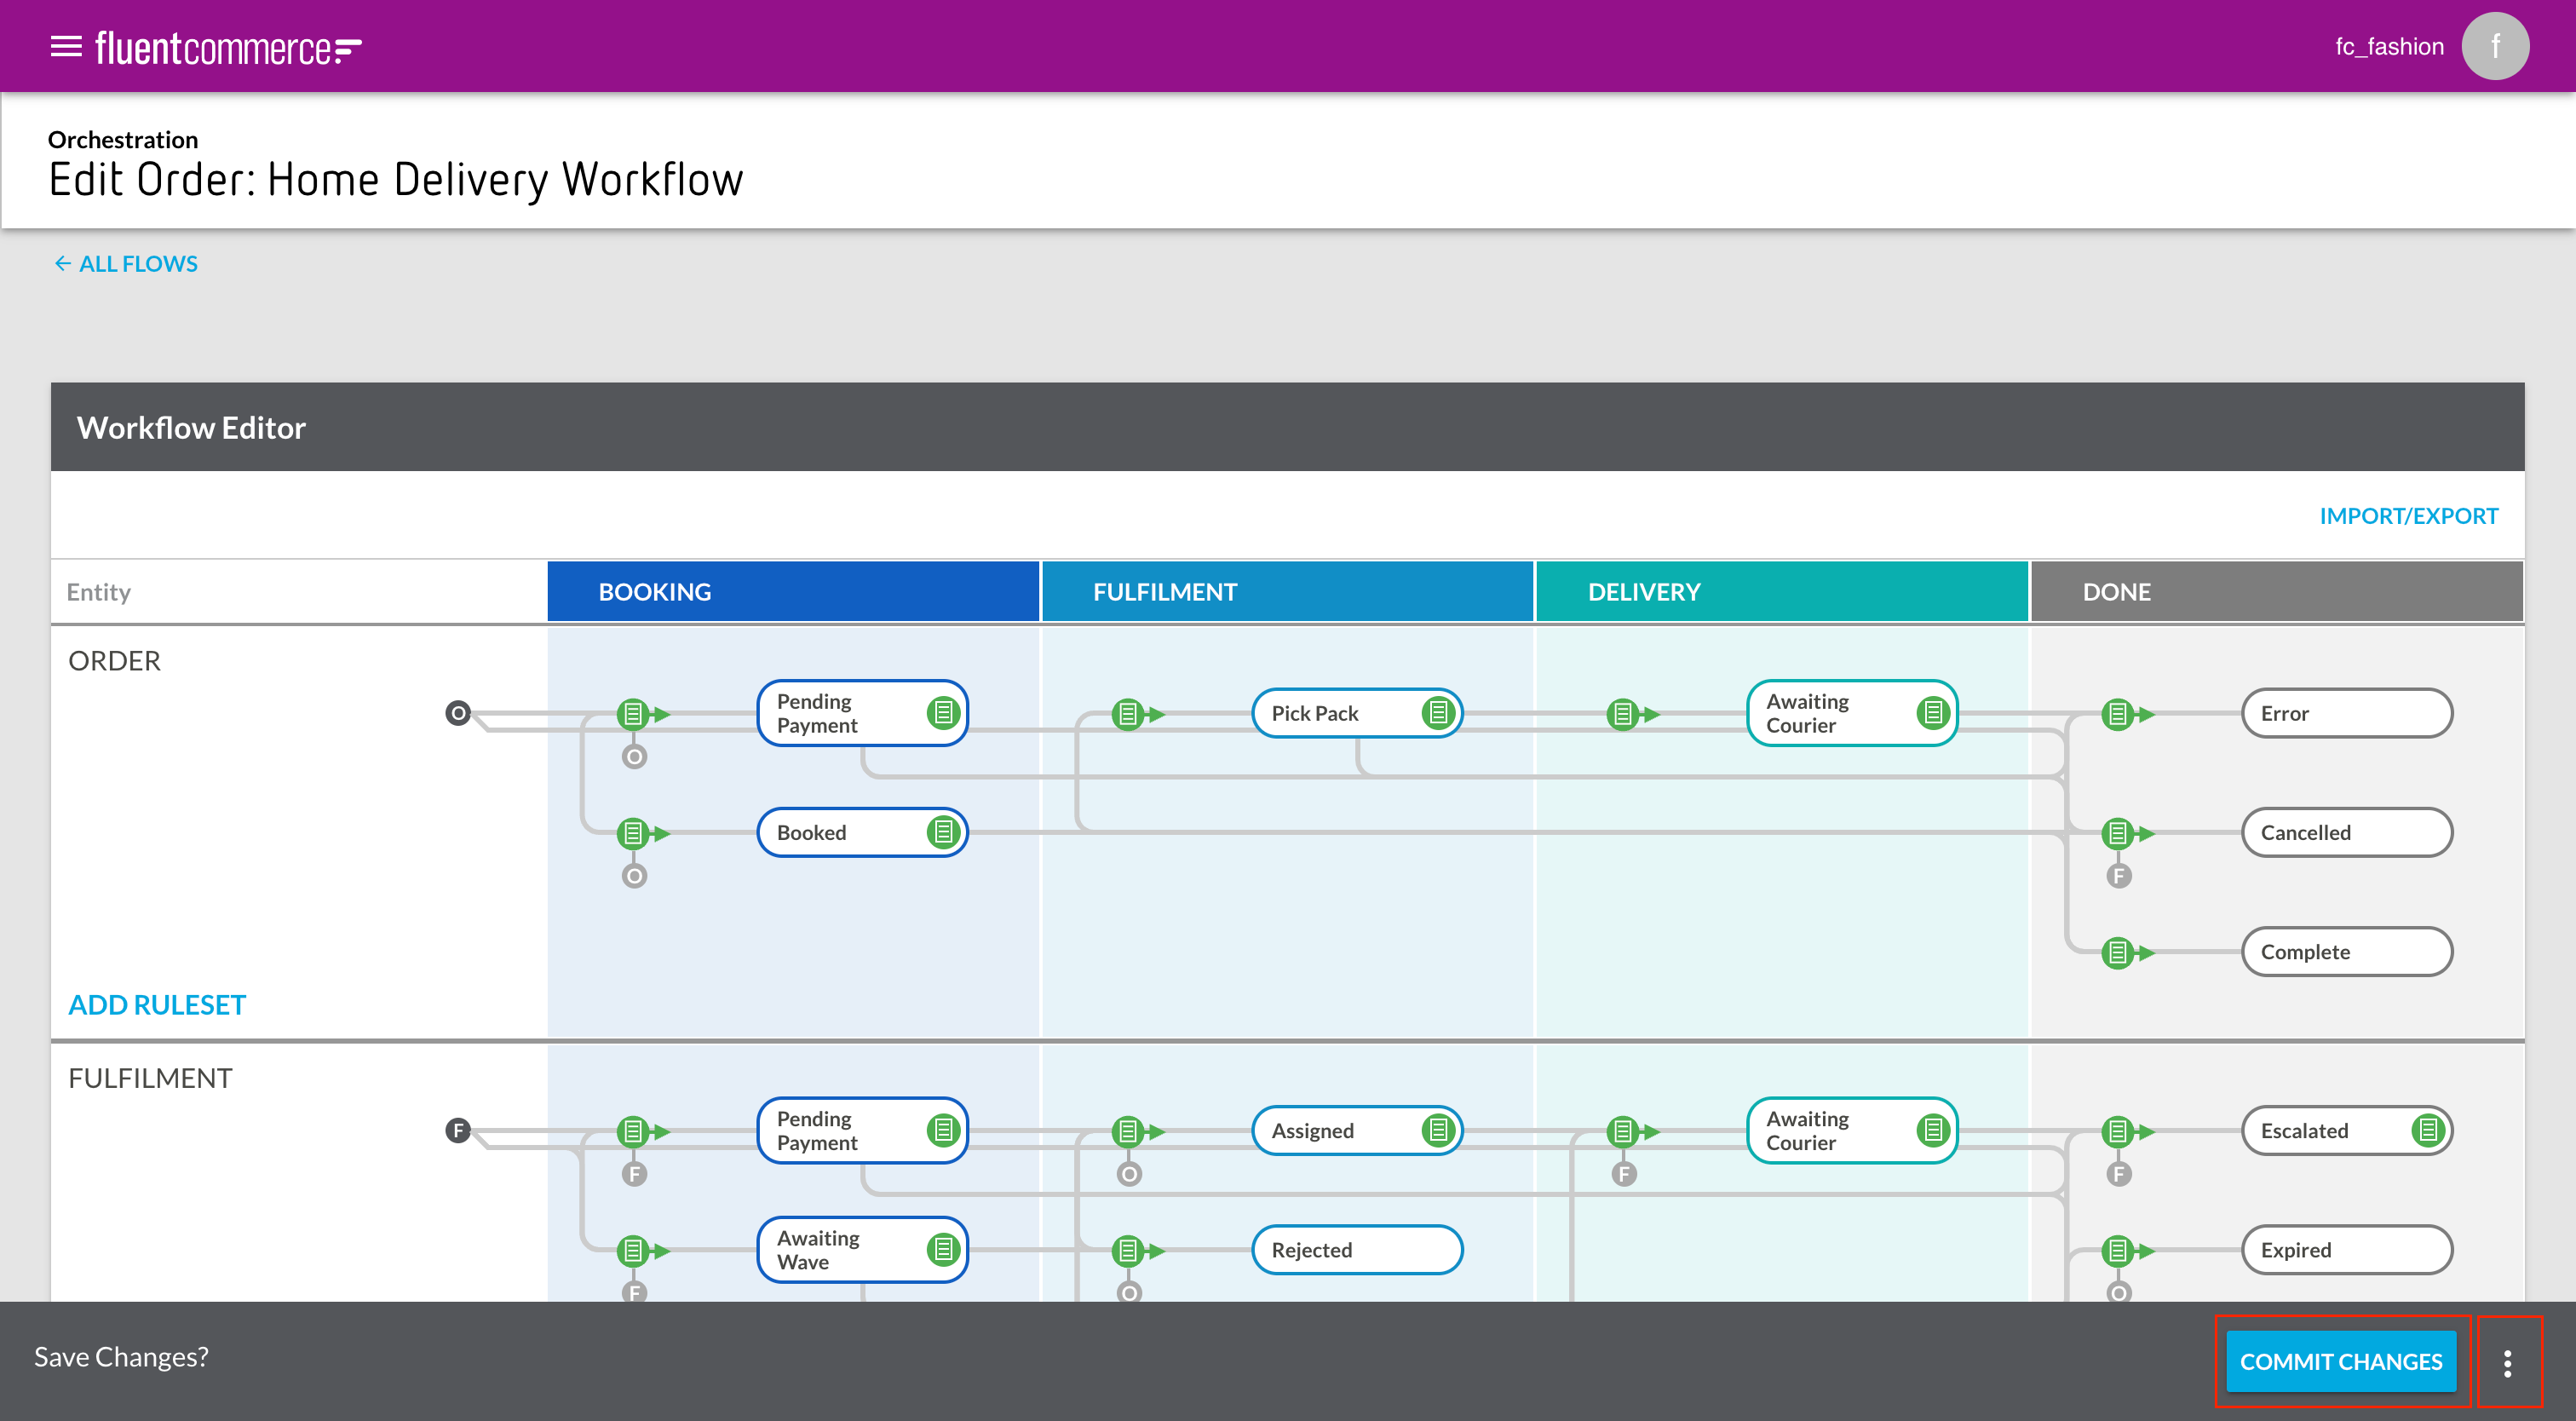Open the IMPORT/EXPORT link
Screen dimensions: 2576x1421
click(2408, 516)
